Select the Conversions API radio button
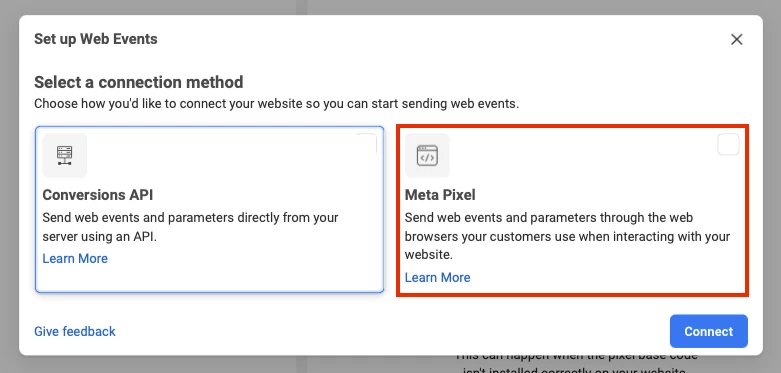This screenshot has height=373, width=781. click(366, 145)
